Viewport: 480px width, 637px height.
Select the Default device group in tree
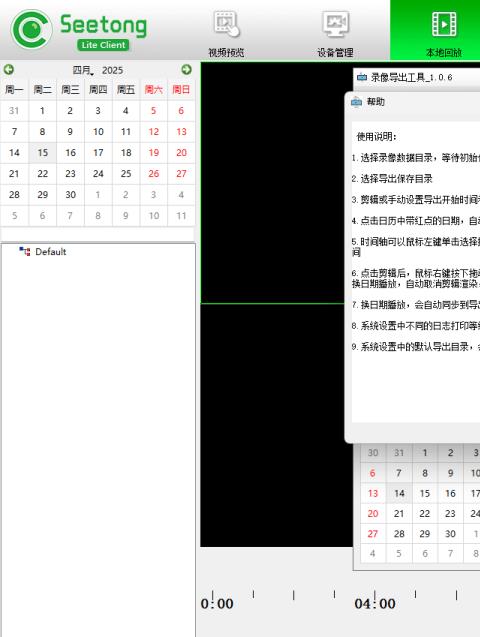(x=50, y=251)
